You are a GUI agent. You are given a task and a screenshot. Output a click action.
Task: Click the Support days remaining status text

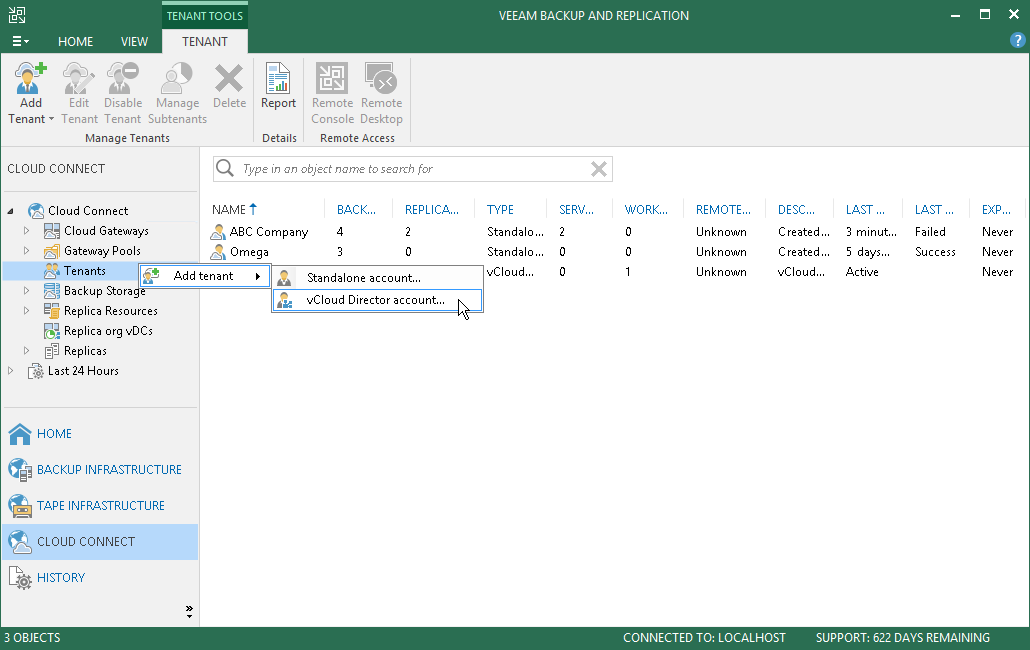click(903, 638)
